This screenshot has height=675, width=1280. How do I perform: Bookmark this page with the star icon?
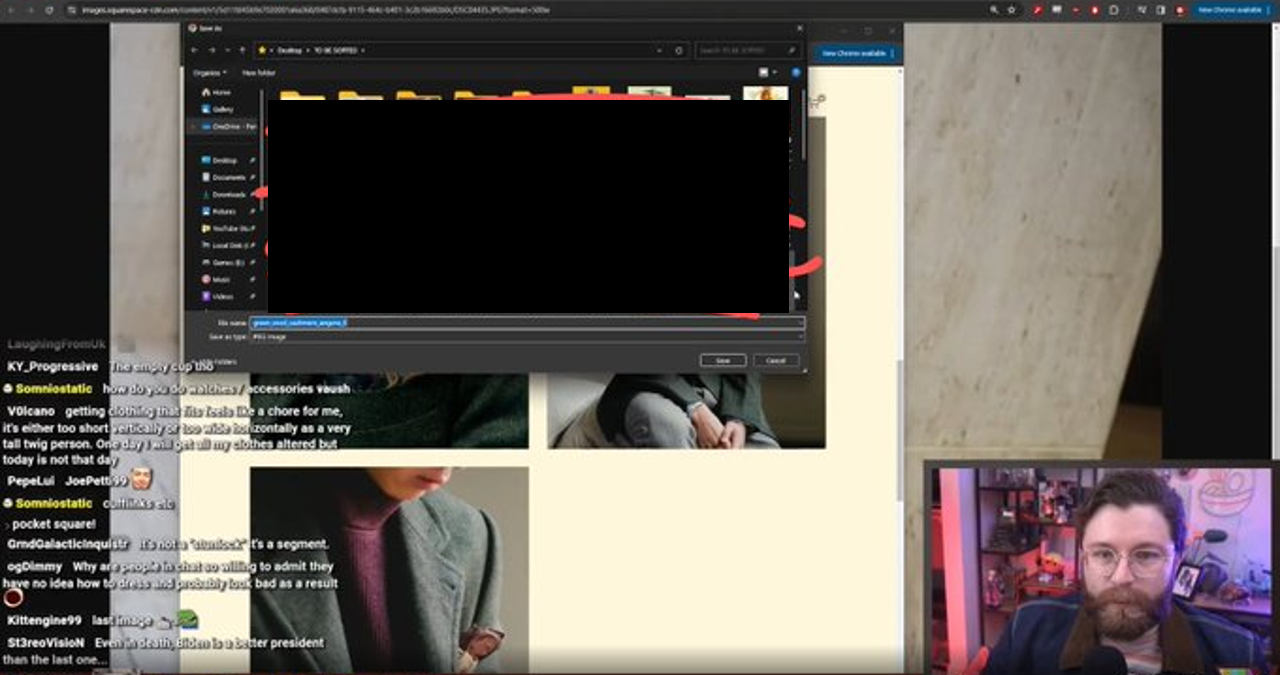point(1012,9)
